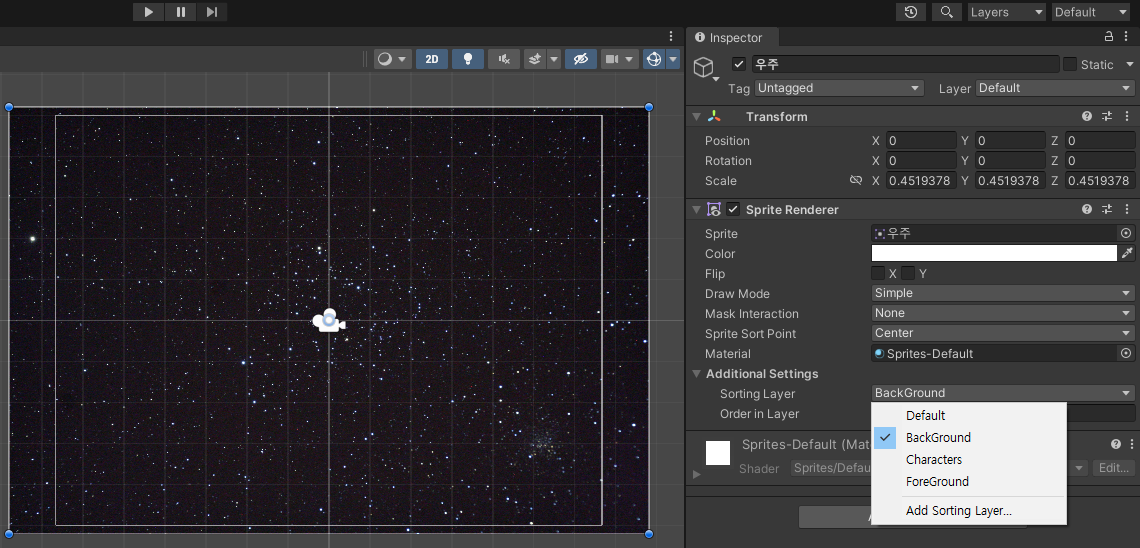The height and width of the screenshot is (548, 1140).
Task: Select Add Sorting Layer... menu entry
Action: coord(968,511)
